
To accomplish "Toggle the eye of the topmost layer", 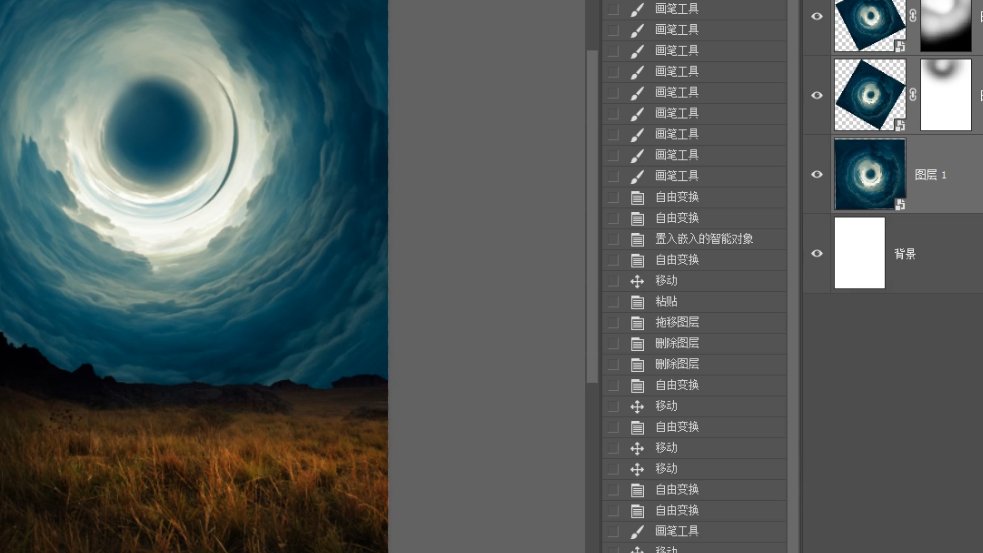I will 817,17.
